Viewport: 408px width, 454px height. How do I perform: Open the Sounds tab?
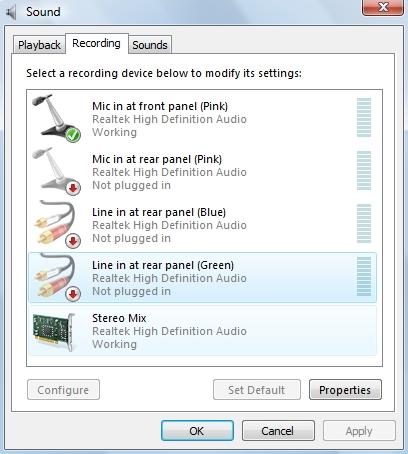click(x=150, y=45)
